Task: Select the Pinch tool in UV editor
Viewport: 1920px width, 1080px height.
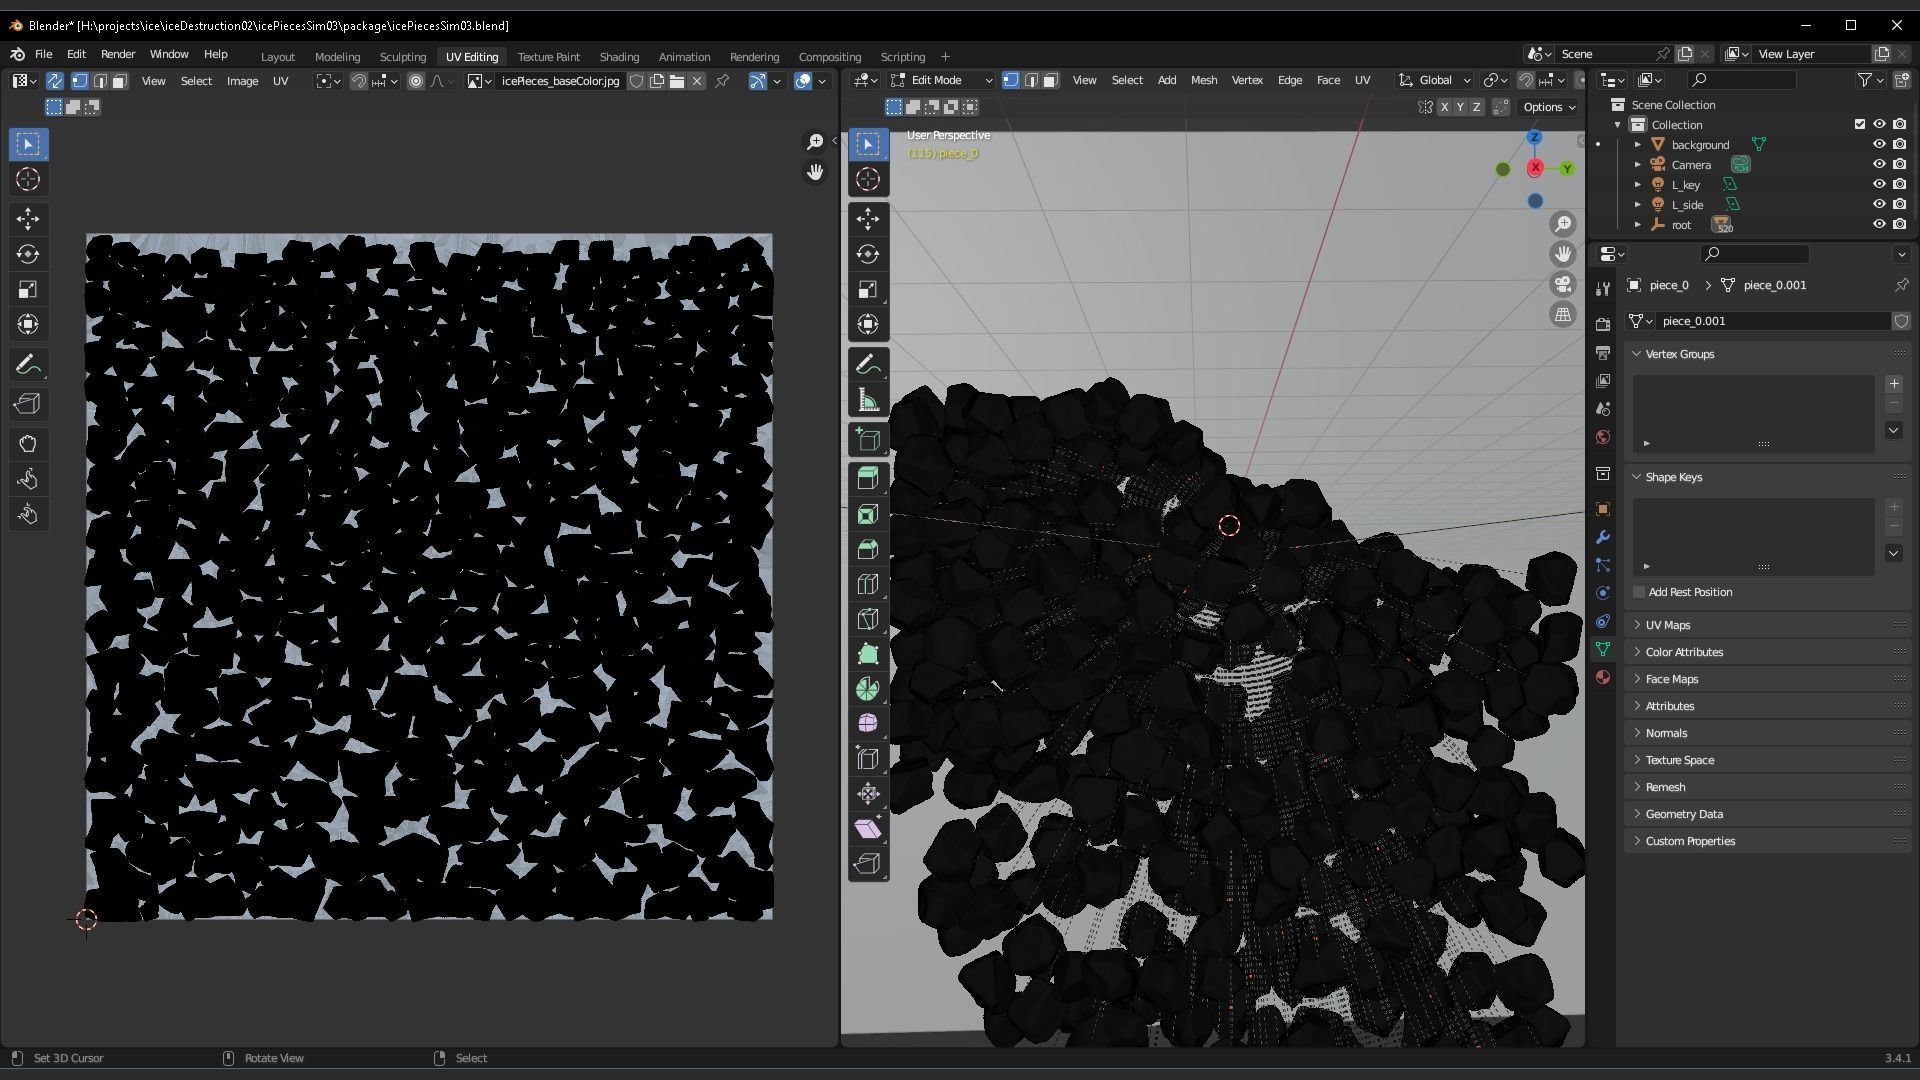Action: (x=28, y=514)
